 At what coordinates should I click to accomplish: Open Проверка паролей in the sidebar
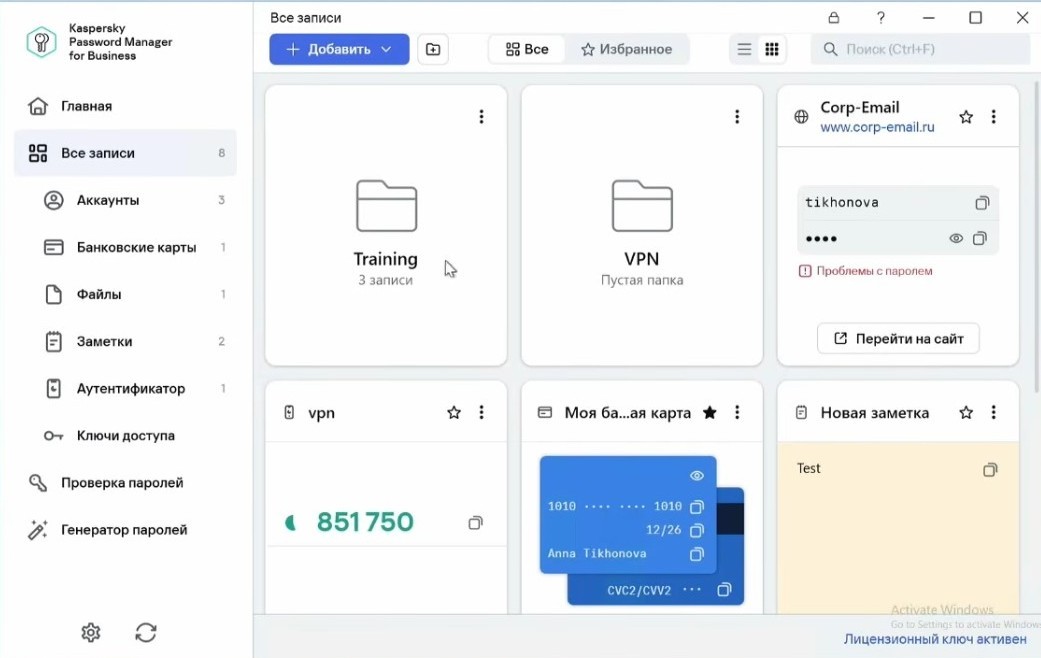(x=125, y=483)
